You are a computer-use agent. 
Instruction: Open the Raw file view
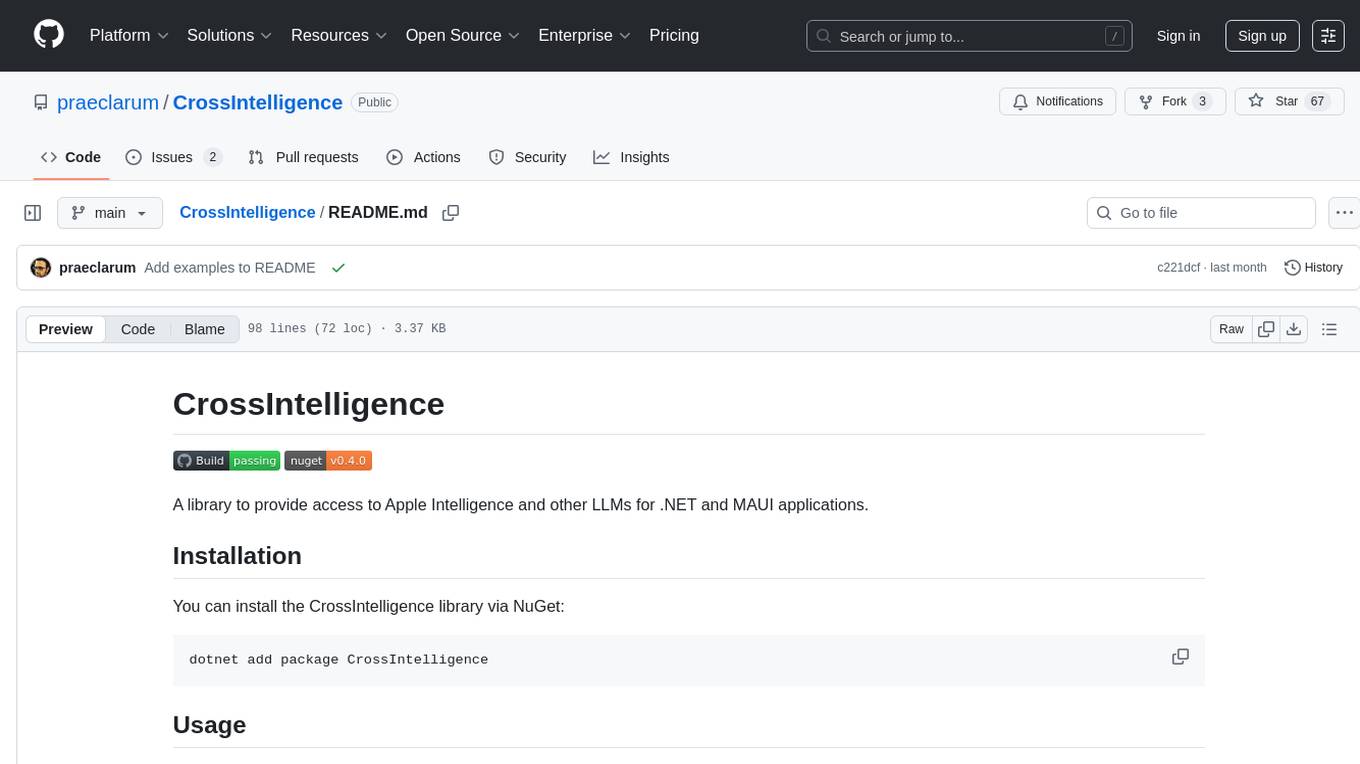tap(1231, 329)
